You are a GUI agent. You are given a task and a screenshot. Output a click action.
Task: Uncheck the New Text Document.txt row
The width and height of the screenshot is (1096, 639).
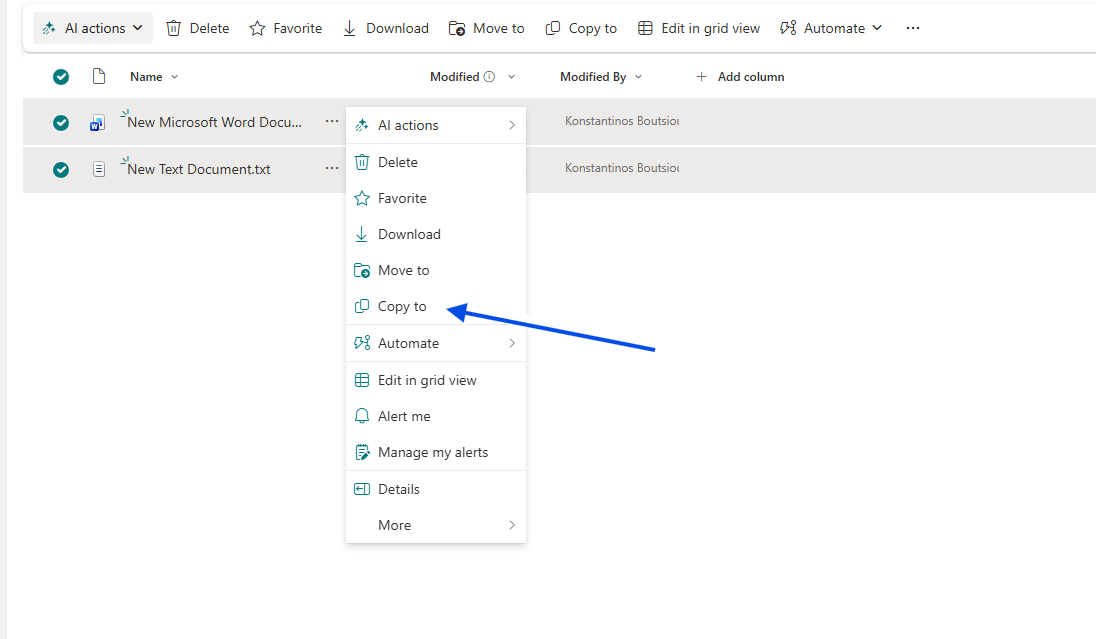point(61,170)
